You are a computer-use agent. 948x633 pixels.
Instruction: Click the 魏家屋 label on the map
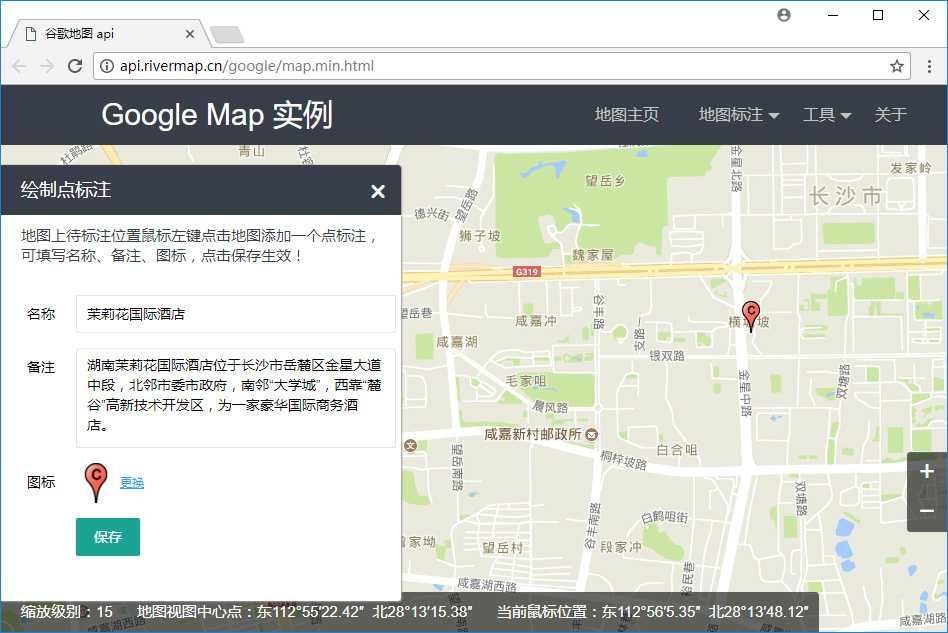tap(593, 255)
